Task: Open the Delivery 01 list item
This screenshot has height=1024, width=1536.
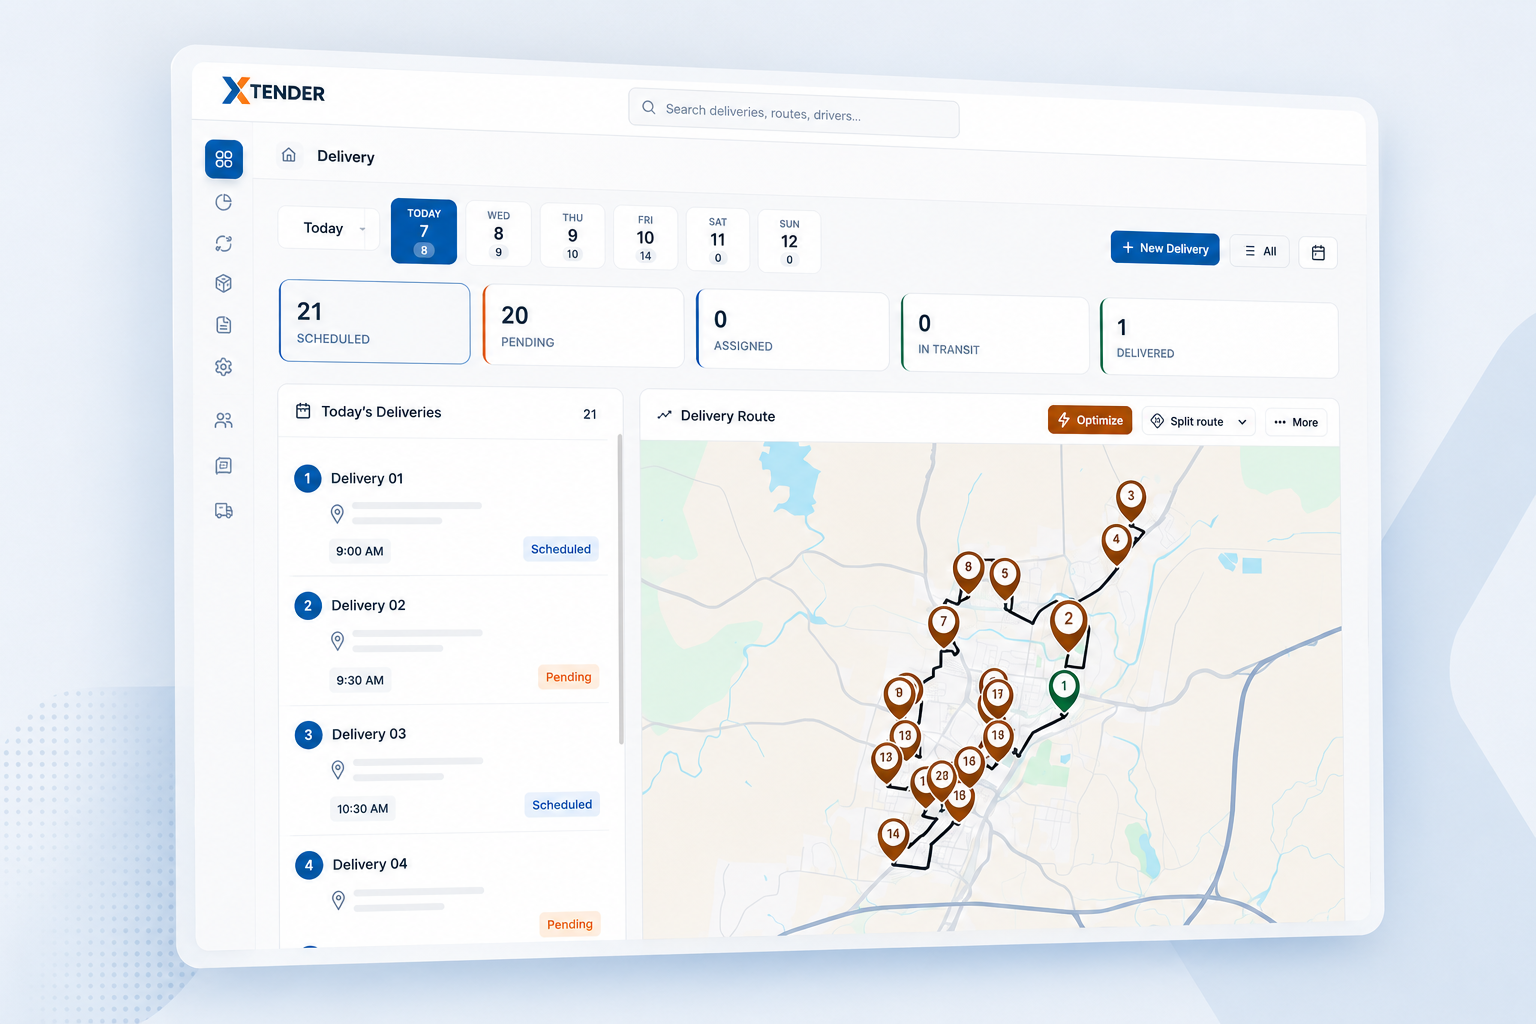Action: click(448, 513)
